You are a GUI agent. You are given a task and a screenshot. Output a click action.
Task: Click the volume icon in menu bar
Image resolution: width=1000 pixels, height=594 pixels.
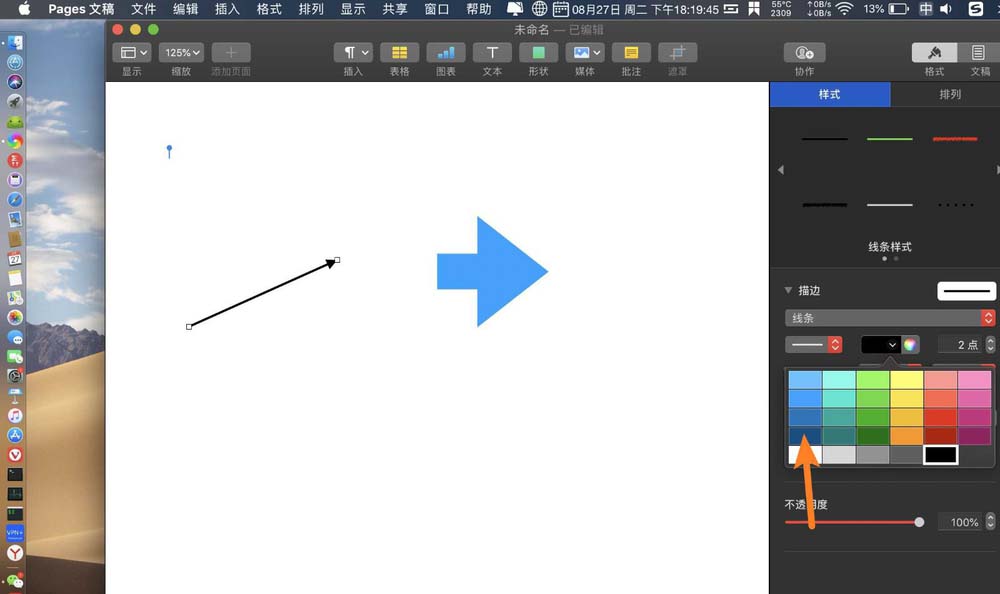click(x=946, y=9)
